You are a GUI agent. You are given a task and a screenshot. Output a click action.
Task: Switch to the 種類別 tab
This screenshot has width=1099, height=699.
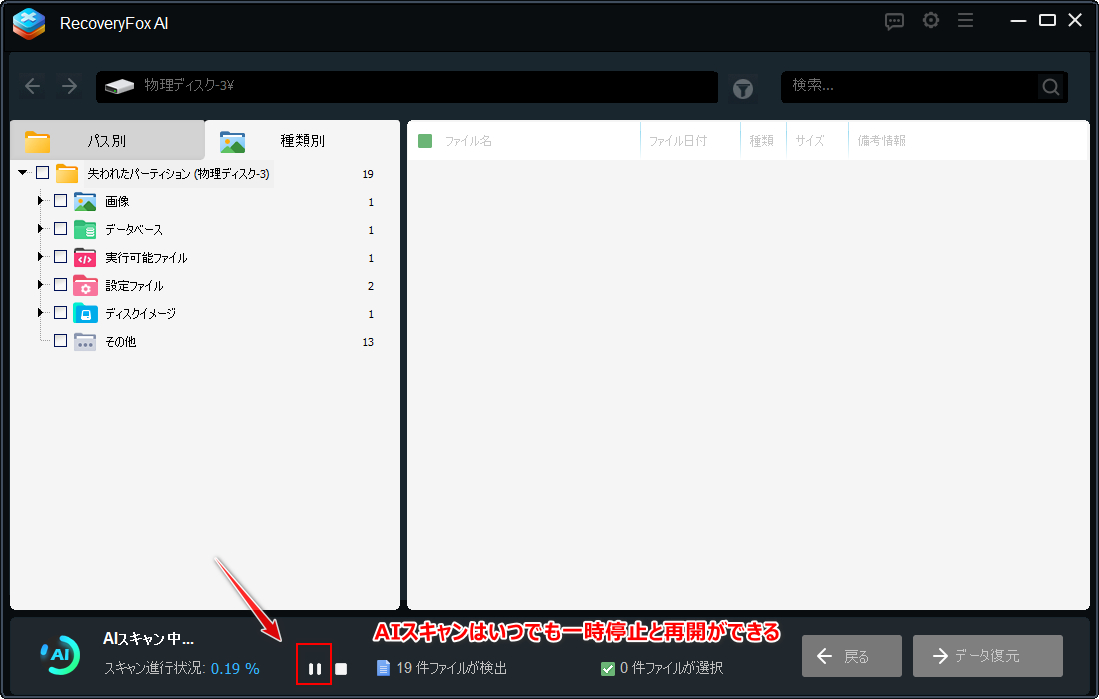302,140
